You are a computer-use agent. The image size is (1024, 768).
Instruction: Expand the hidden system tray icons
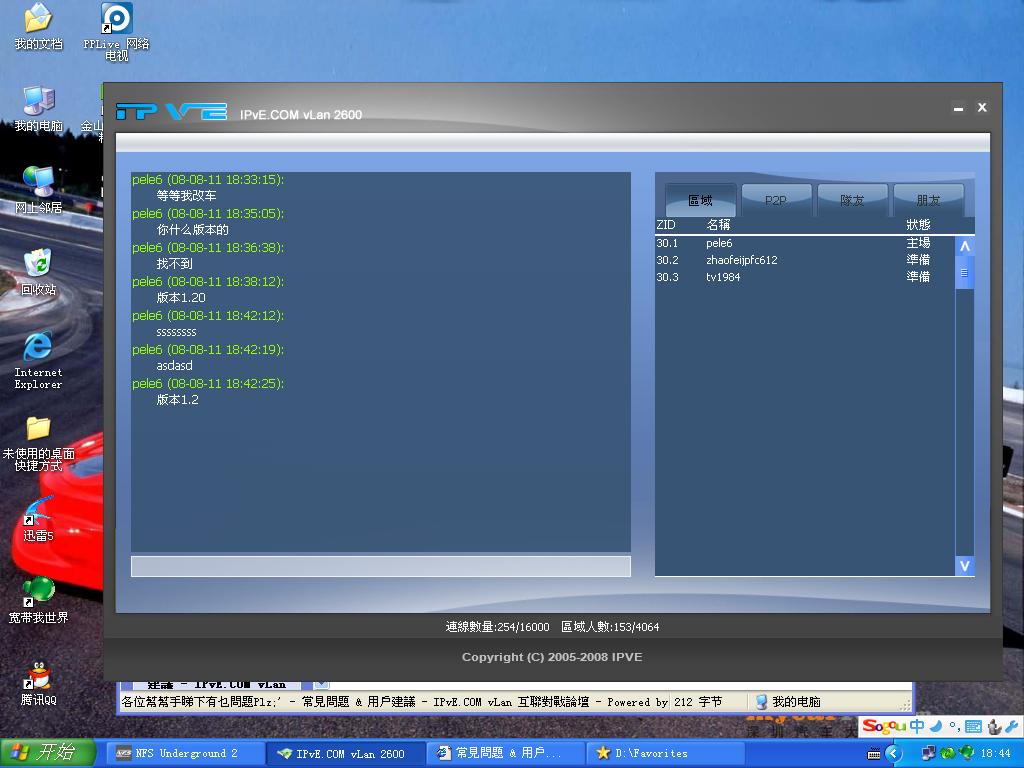(894, 753)
